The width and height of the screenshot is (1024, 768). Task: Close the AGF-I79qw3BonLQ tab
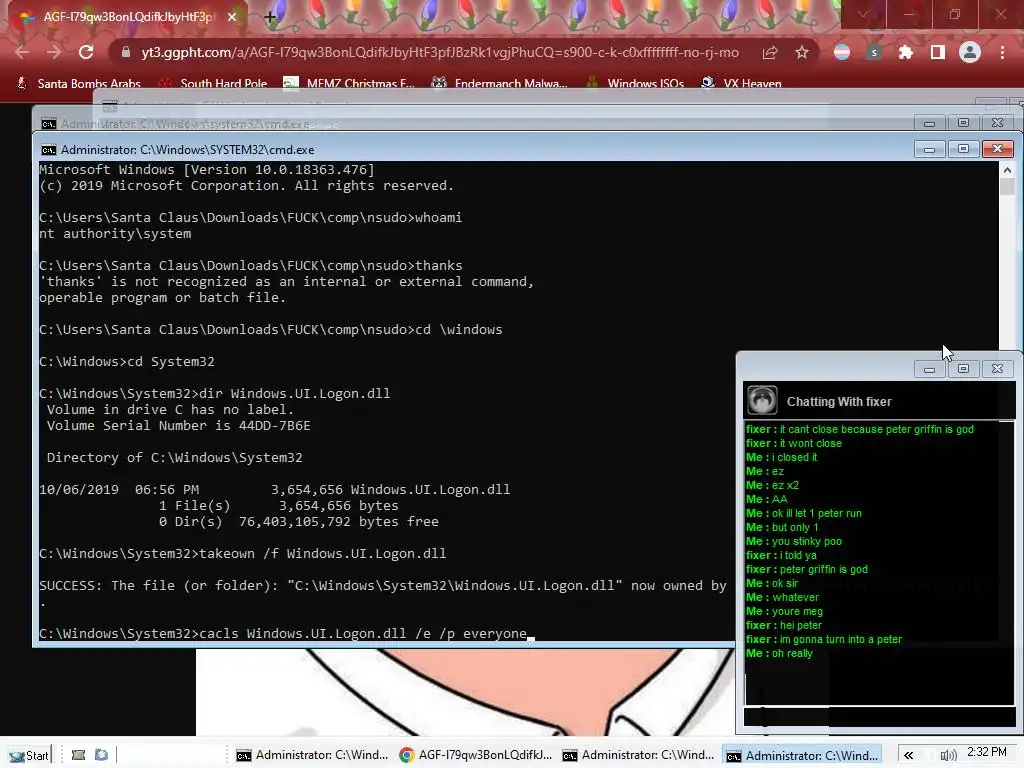[x=232, y=17]
